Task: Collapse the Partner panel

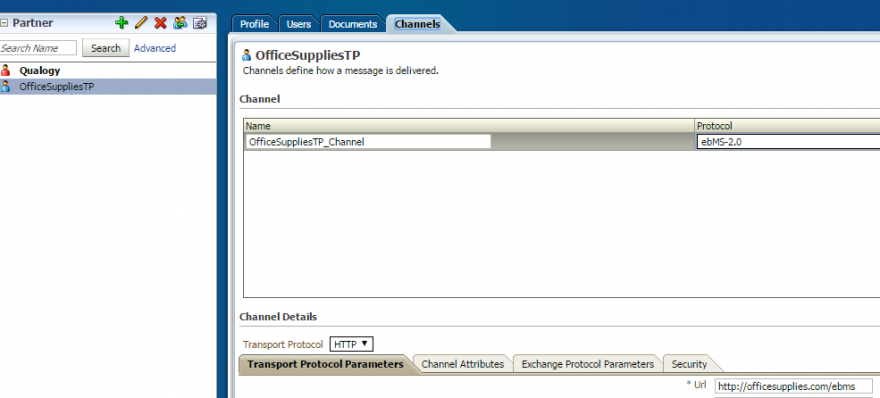Action: pos(4,23)
